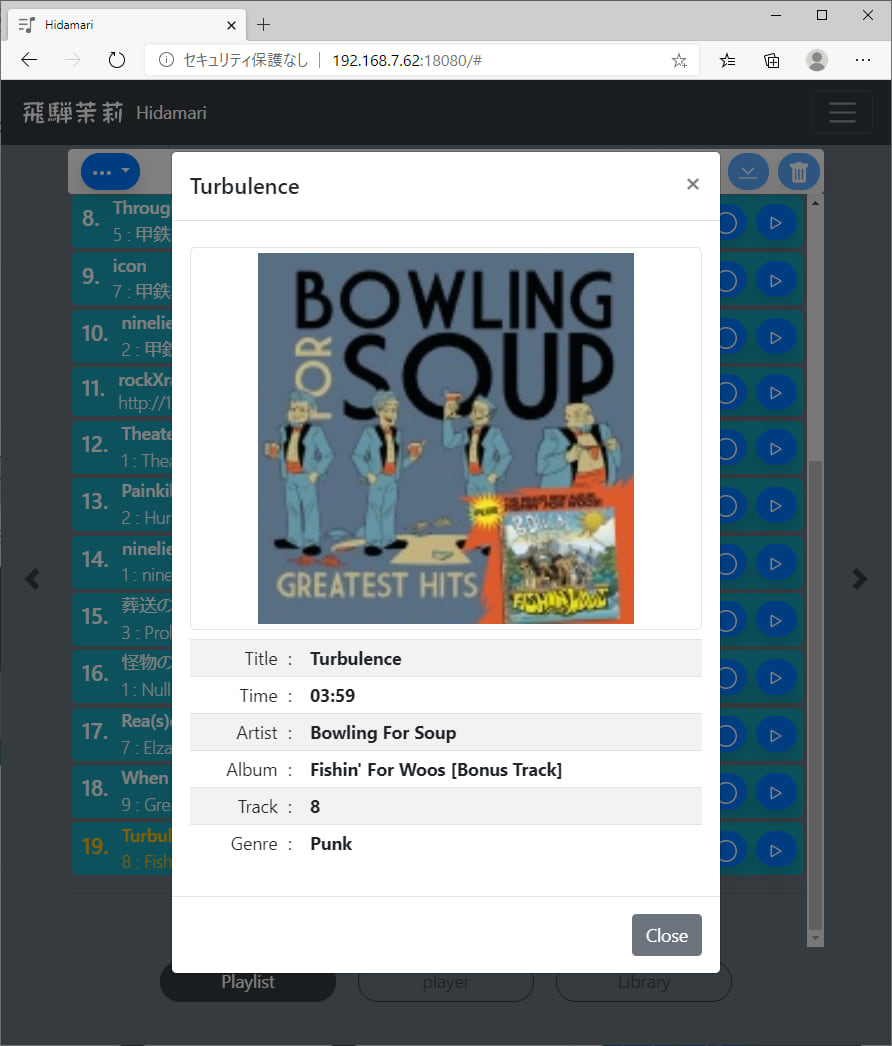Close the Hidamari browser tab
The height and width of the screenshot is (1046, 892).
click(232, 25)
